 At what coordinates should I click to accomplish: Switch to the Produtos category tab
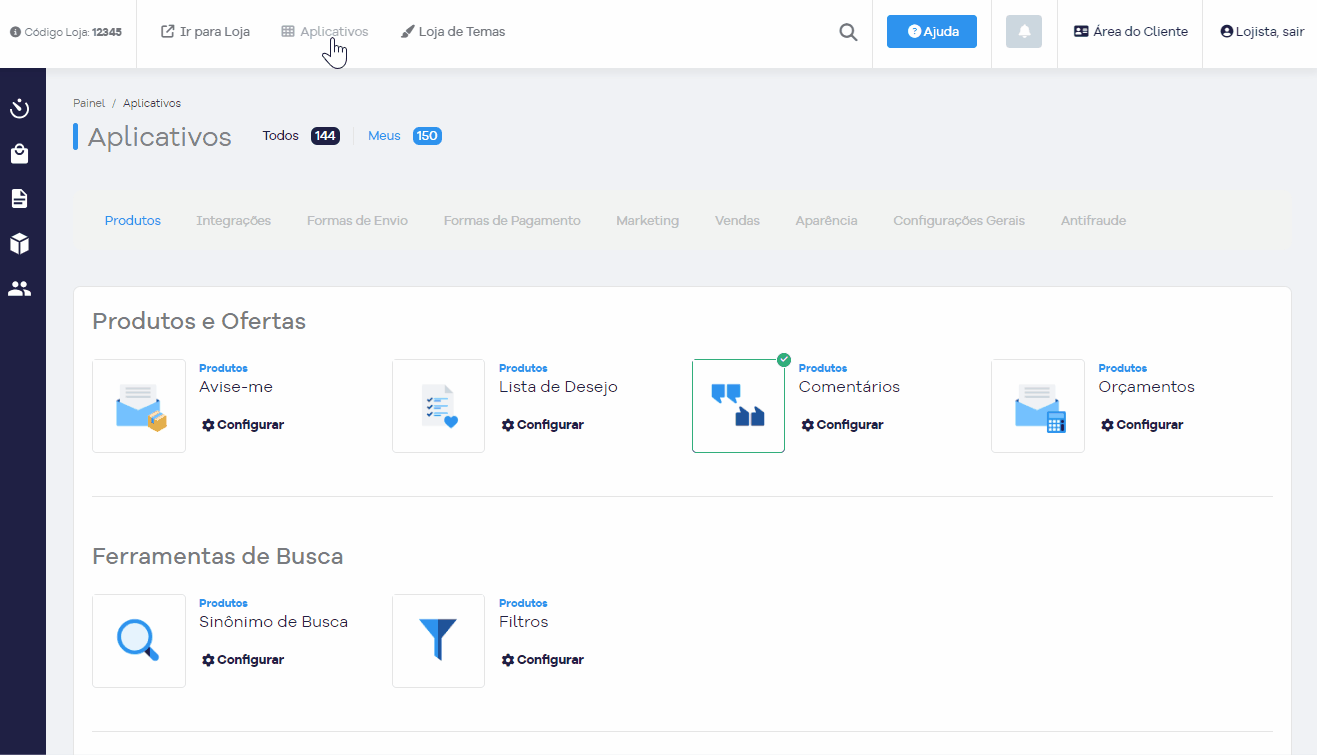pos(133,221)
